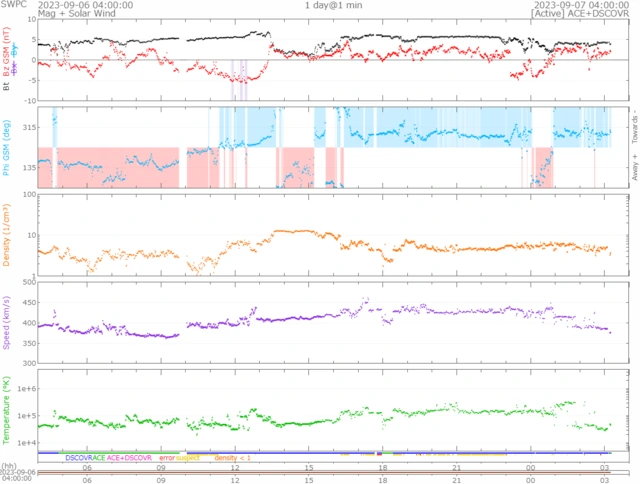
Task: Select the start time 2023-09-06 04:00:00 at top
Action: 85,5
